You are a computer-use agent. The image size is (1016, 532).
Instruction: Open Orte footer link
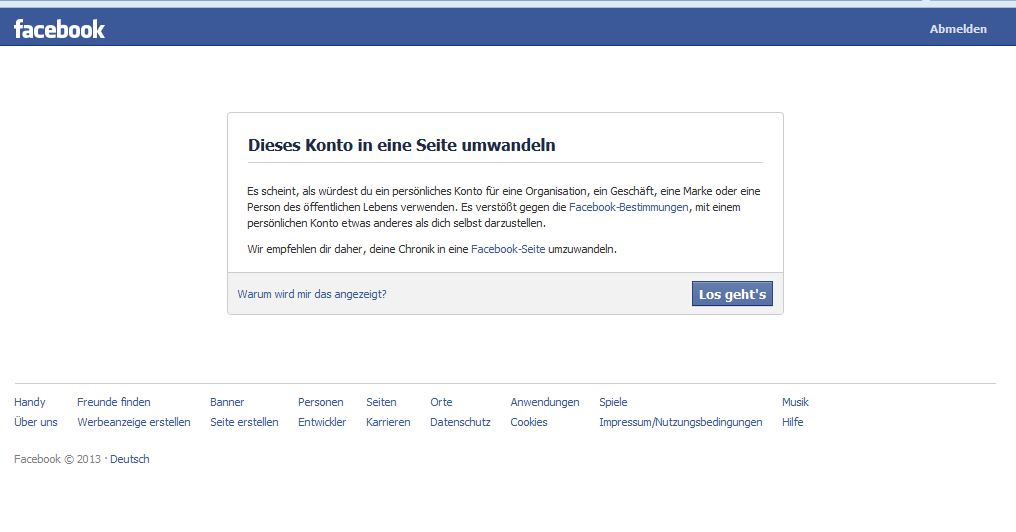tap(441, 402)
